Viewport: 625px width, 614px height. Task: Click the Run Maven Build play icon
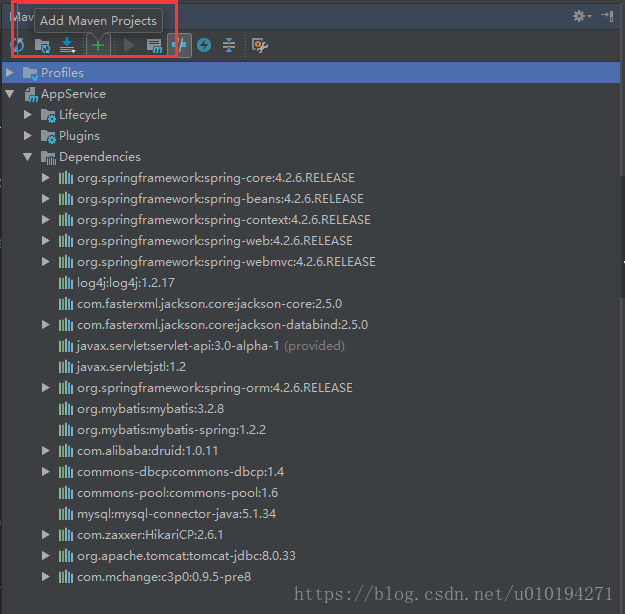pyautogui.click(x=129, y=45)
